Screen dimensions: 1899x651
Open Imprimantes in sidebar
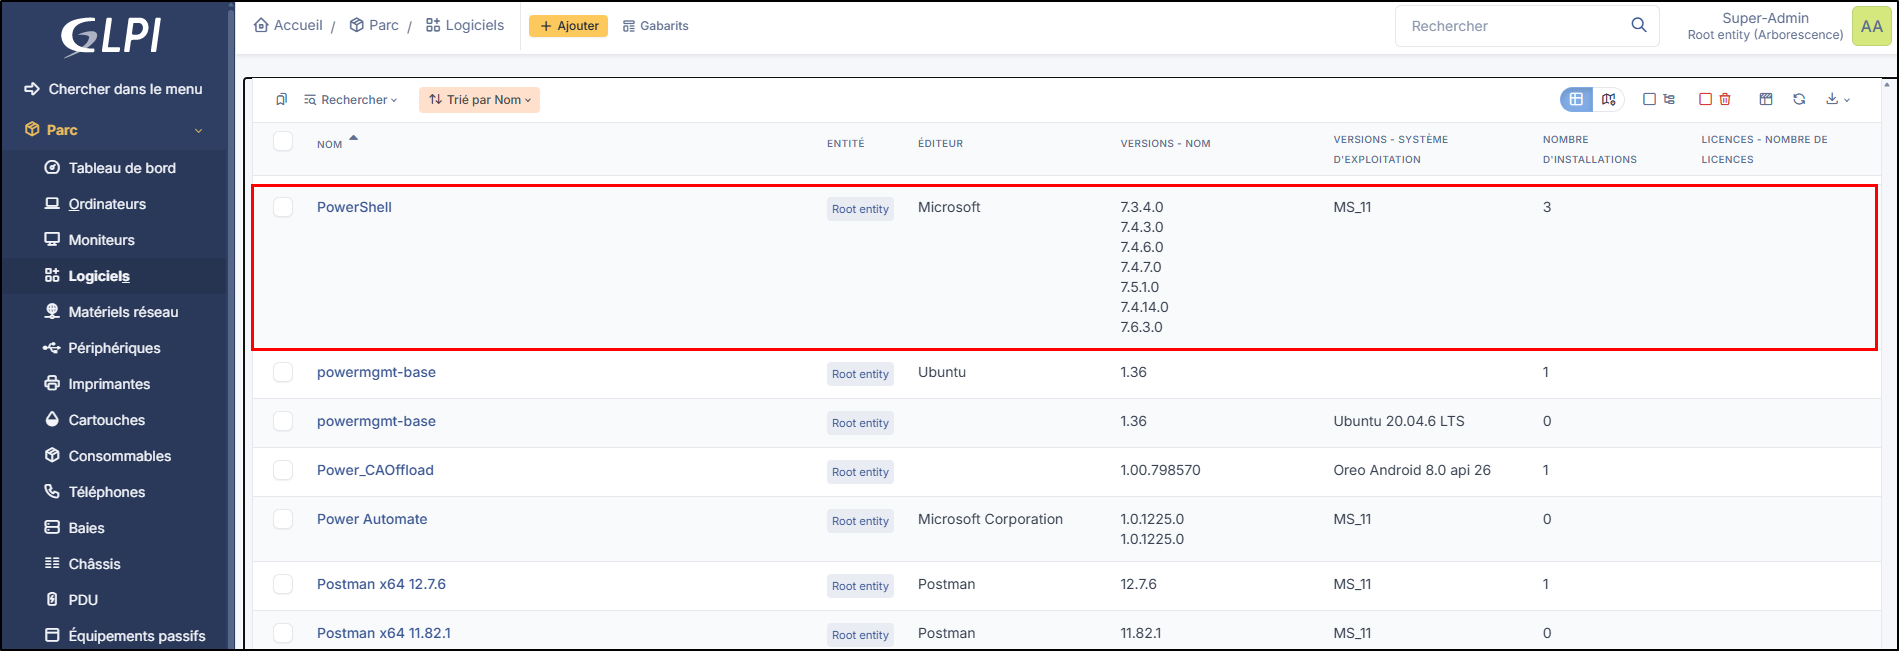tap(109, 384)
